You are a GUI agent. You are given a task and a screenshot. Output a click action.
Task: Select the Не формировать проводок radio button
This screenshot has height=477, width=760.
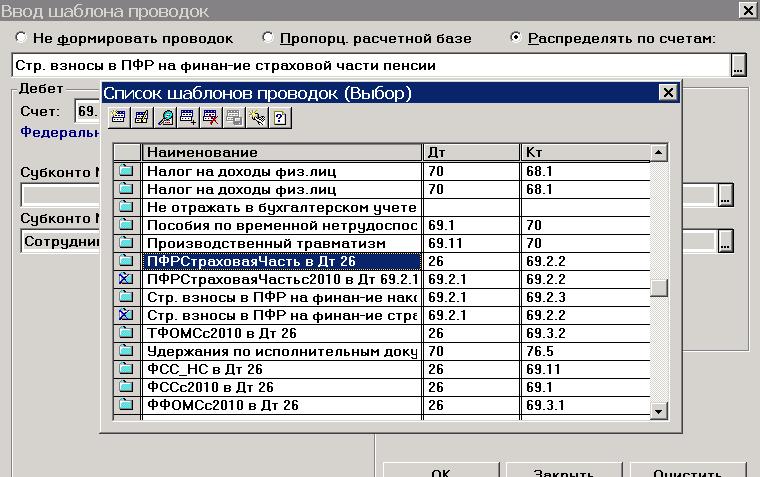(21, 37)
